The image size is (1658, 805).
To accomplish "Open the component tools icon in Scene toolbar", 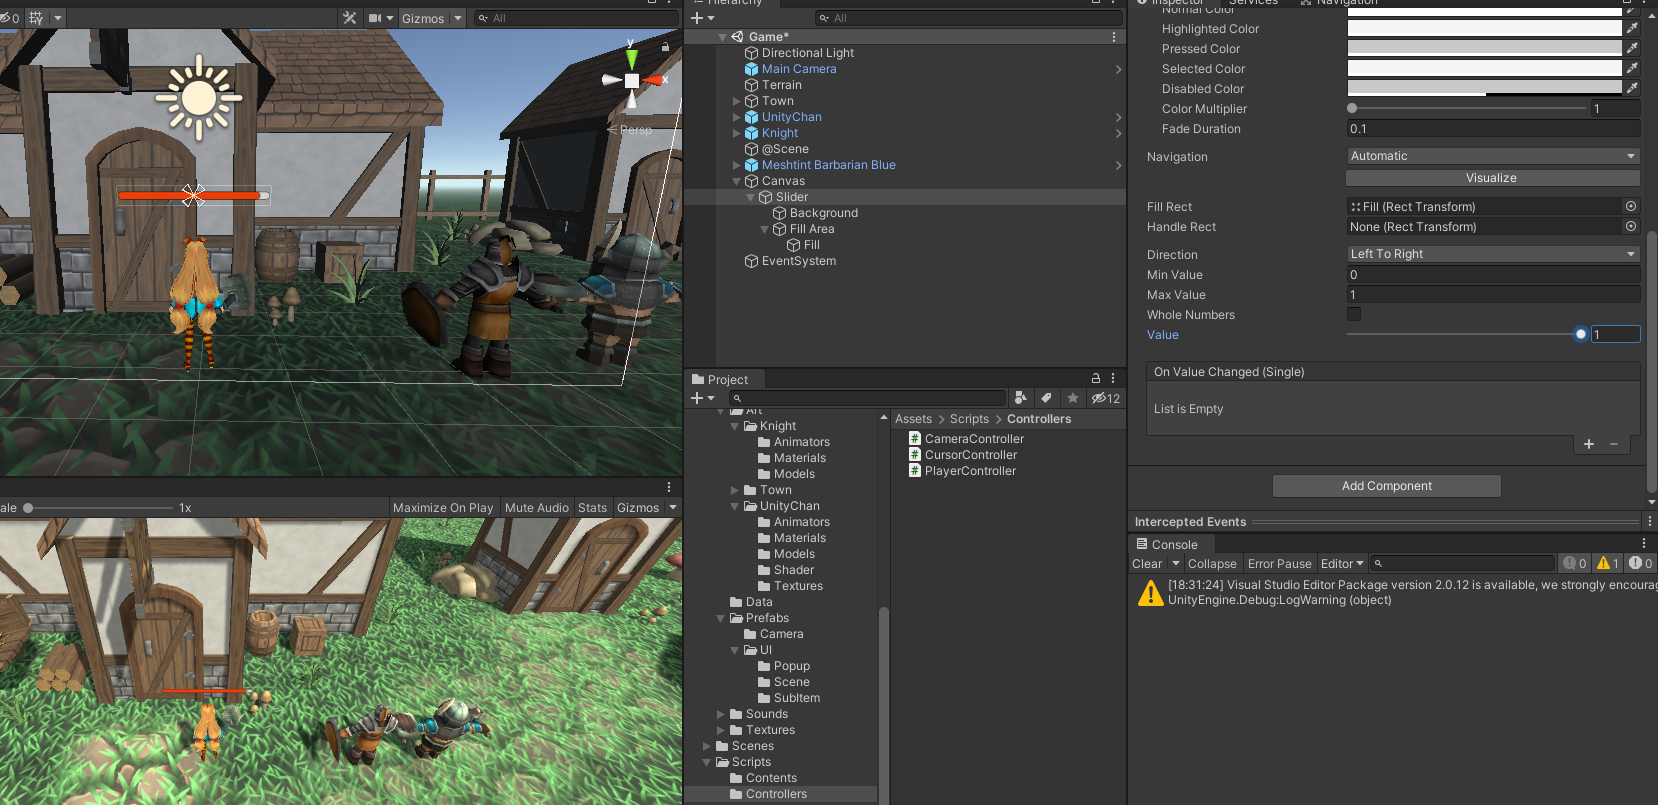I will [349, 18].
